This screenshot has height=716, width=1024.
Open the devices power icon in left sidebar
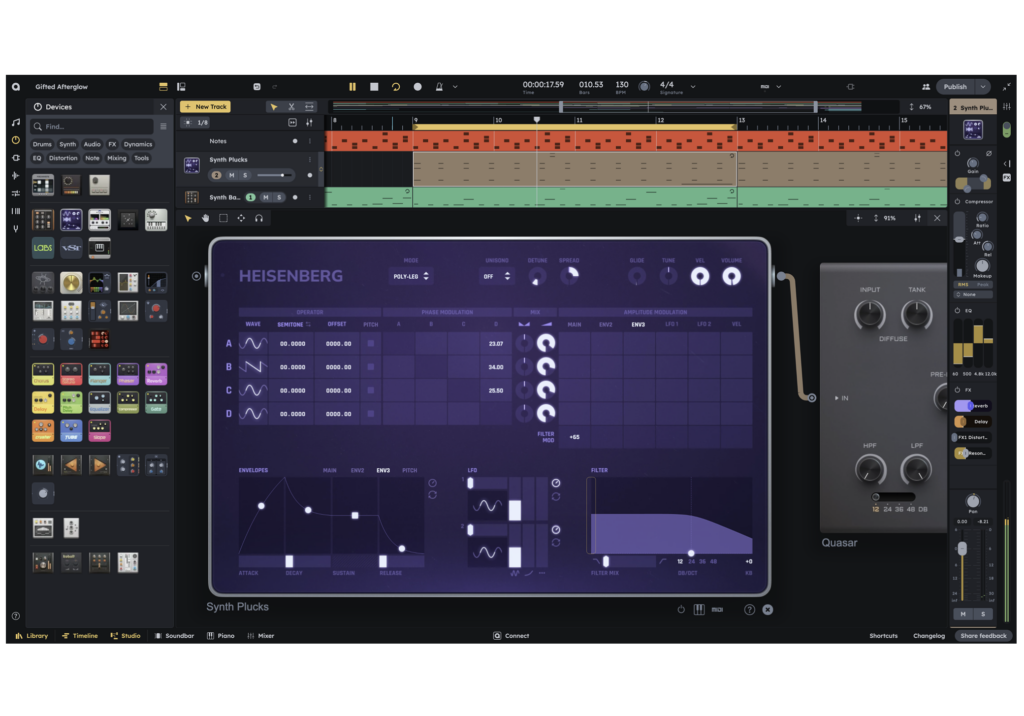tap(16, 140)
